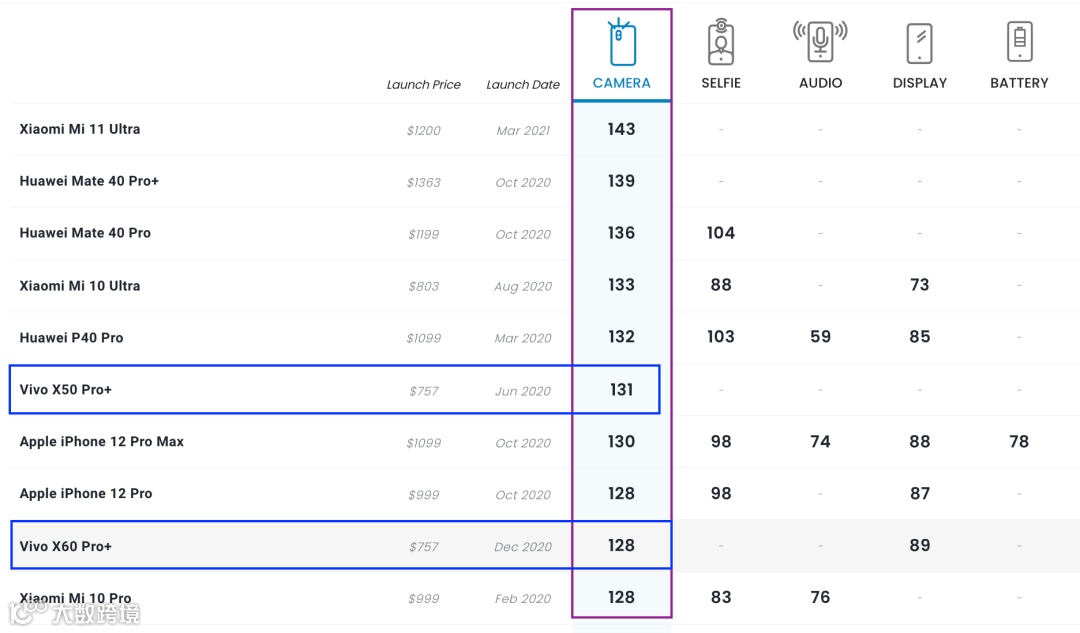Select Vivo X50 Pro+ phone name
This screenshot has width=1080, height=633.
coord(66,390)
